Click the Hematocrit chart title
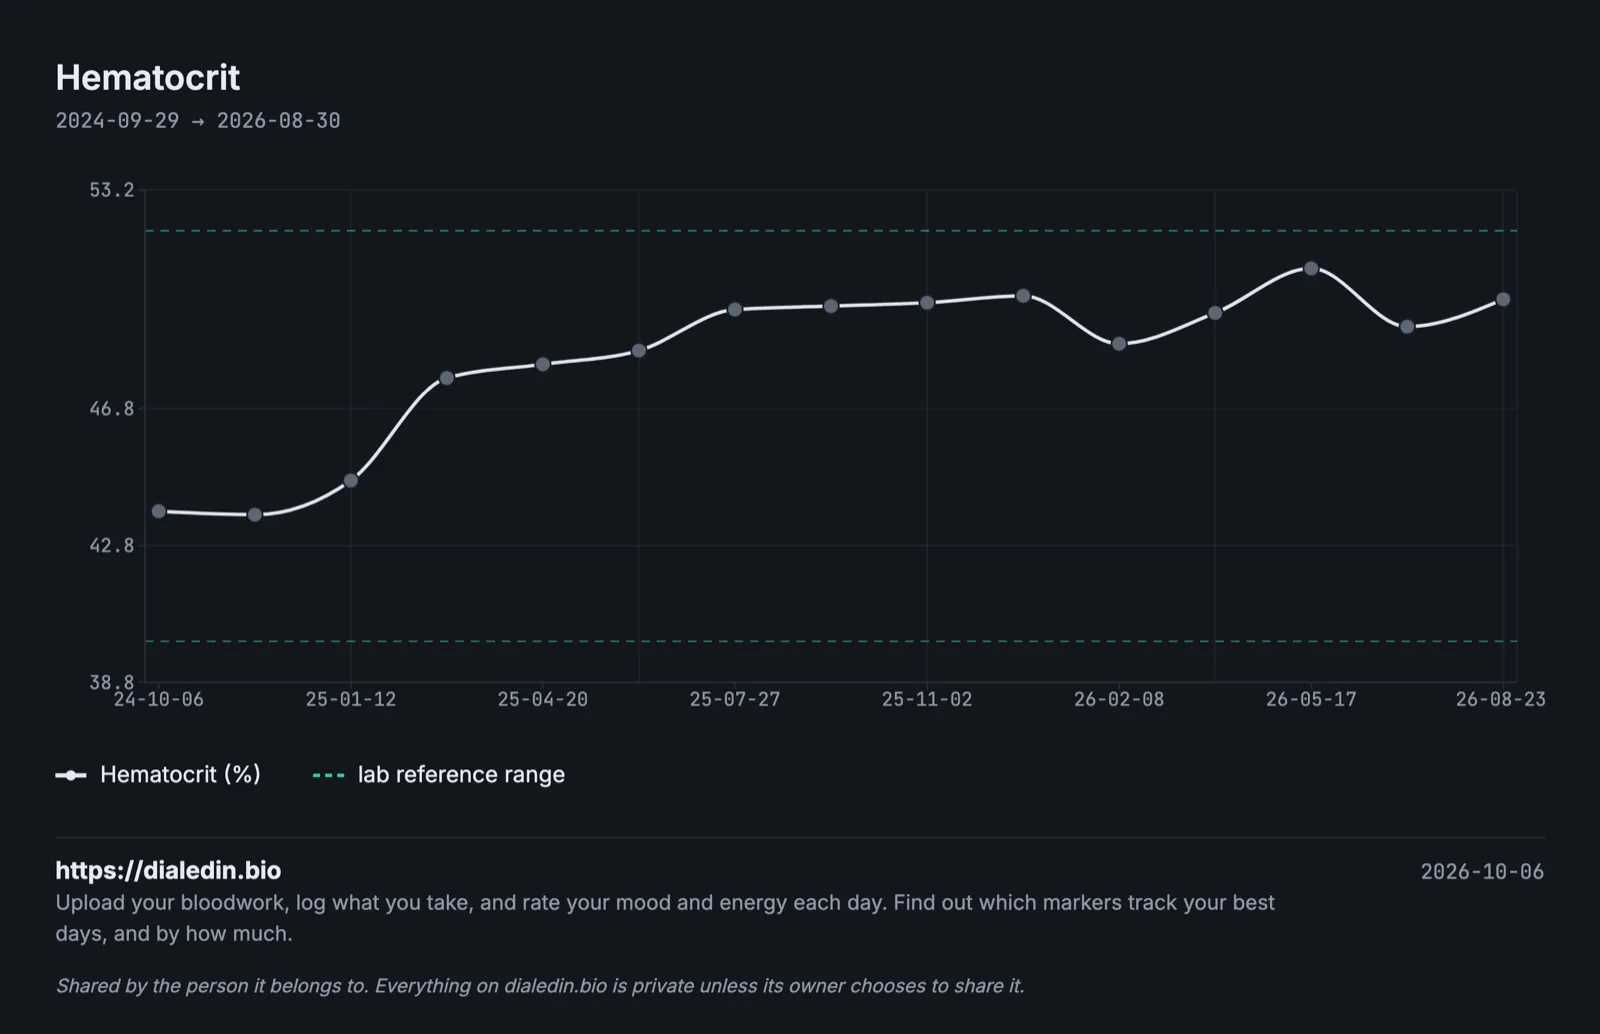Image resolution: width=1600 pixels, height=1034 pixels. coord(148,78)
